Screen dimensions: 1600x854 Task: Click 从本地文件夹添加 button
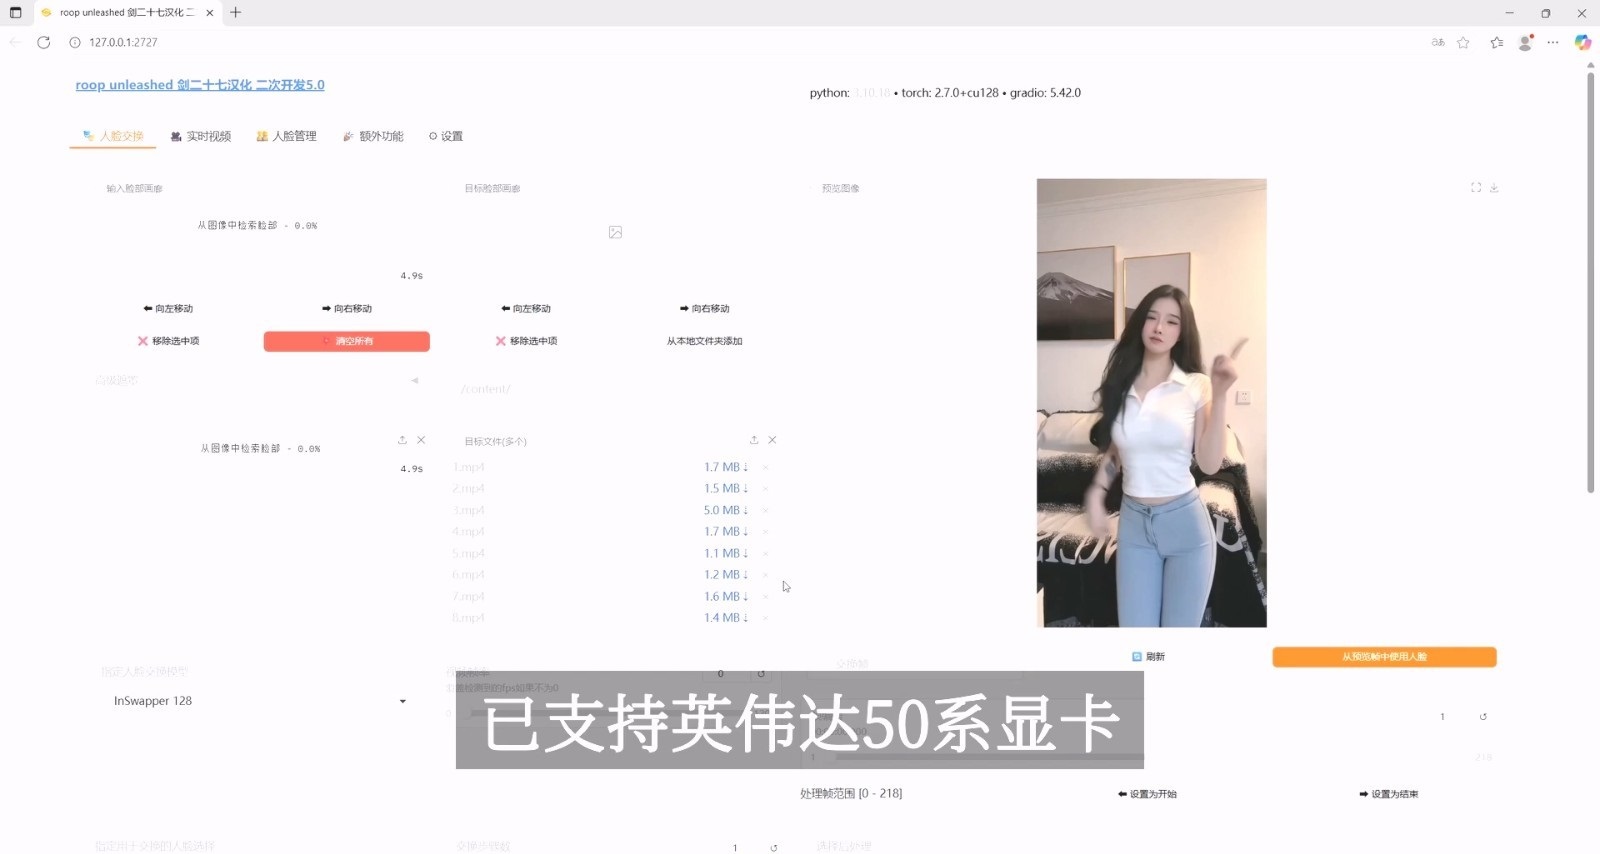(705, 341)
